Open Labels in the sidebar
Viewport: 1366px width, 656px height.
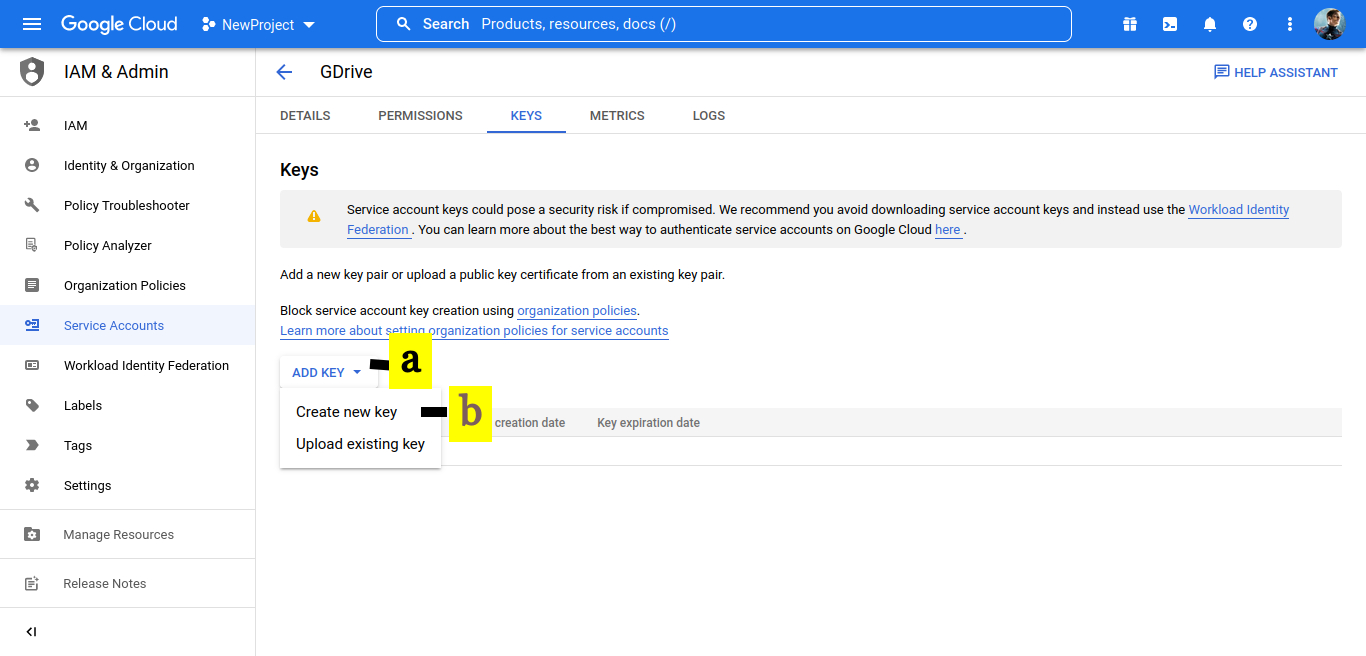coord(127,405)
